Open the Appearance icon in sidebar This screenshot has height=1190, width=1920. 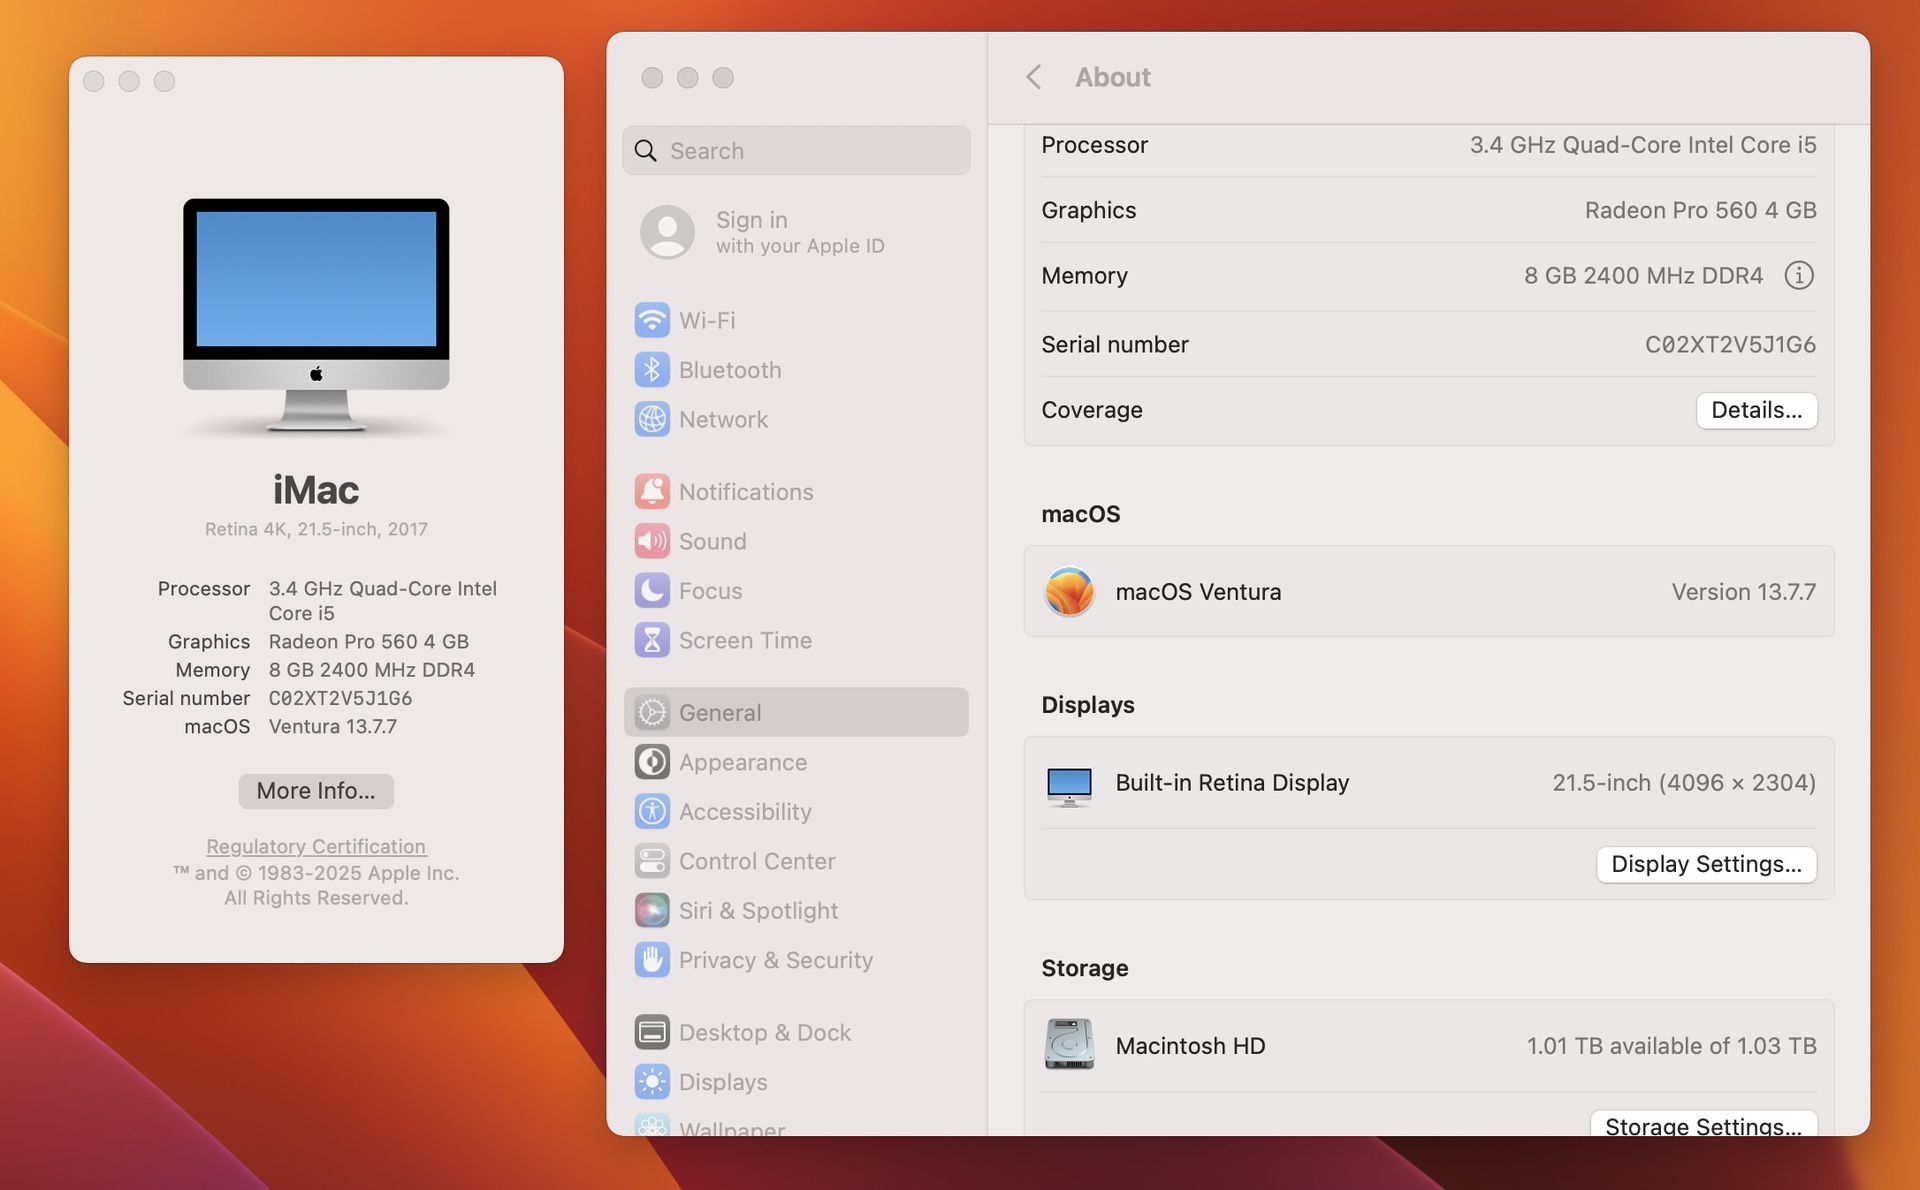coord(652,762)
